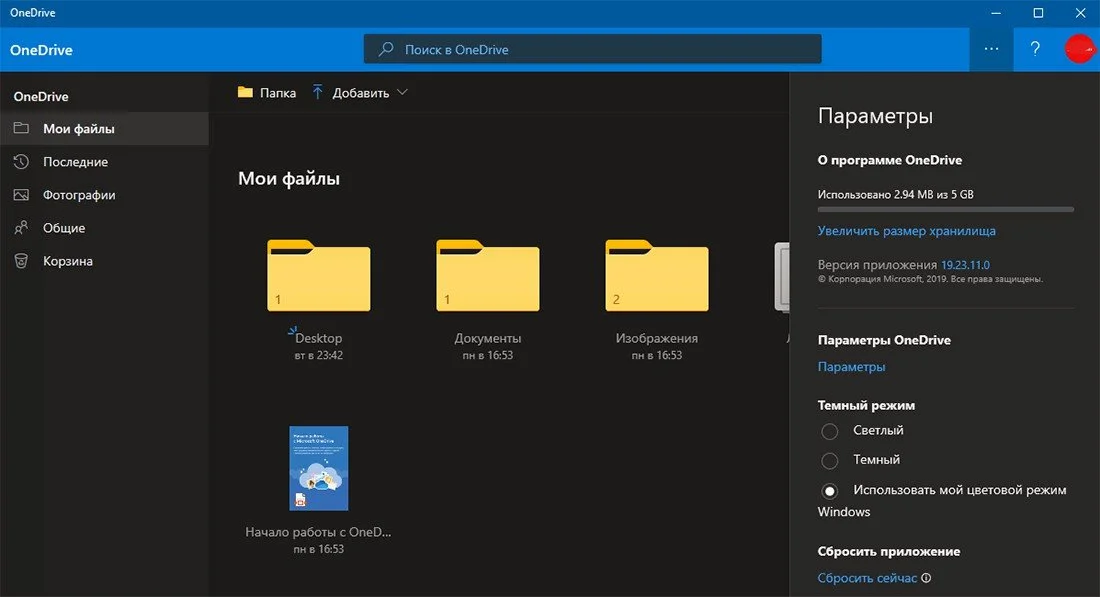
Task: Go to Фотографии in navigation
Action: click(105, 194)
